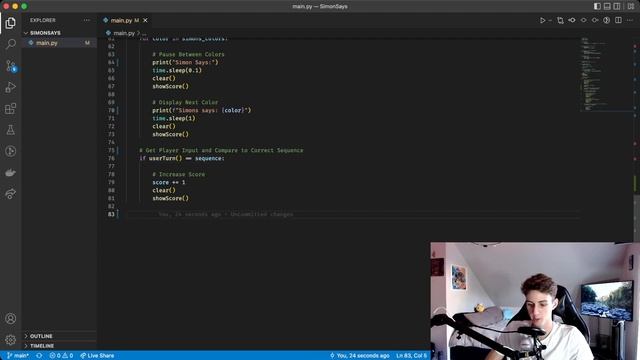Open the run options dropdown arrow
This screenshot has width=640, height=360.
[x=550, y=20]
